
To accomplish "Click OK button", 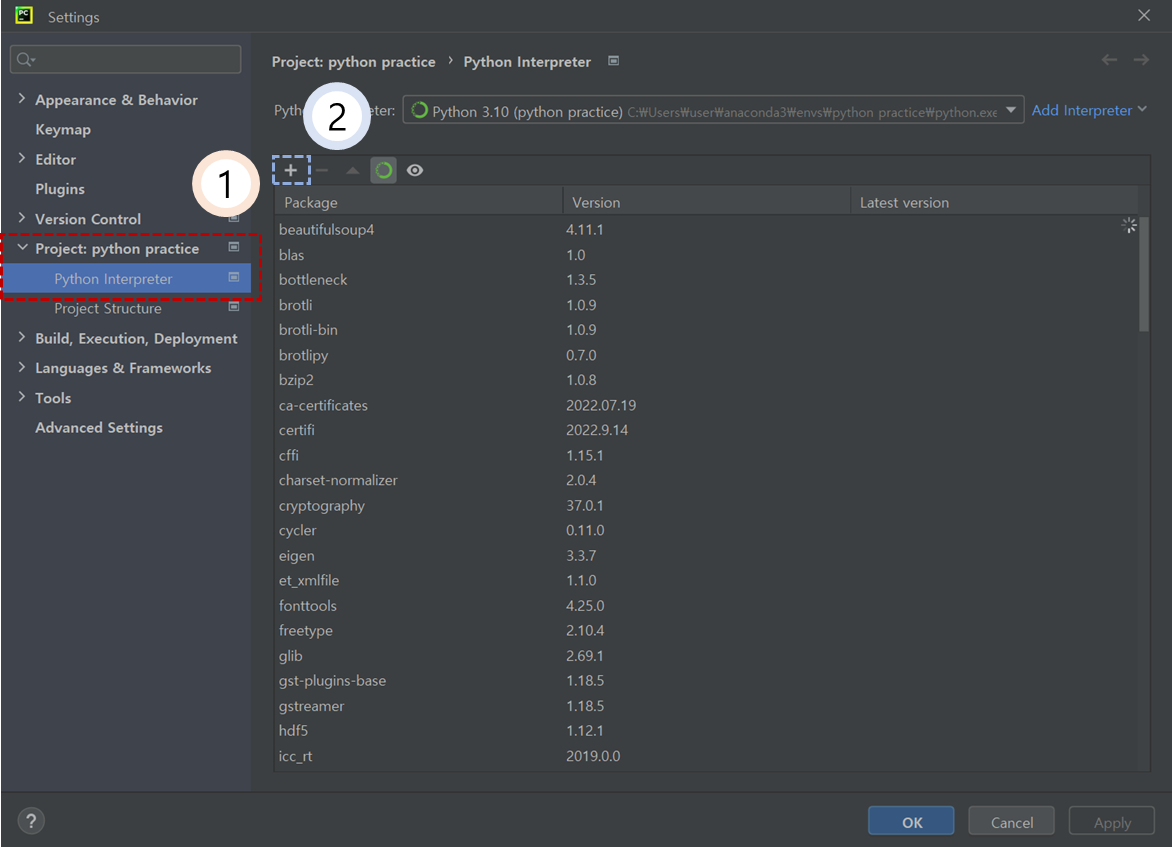I will point(911,822).
